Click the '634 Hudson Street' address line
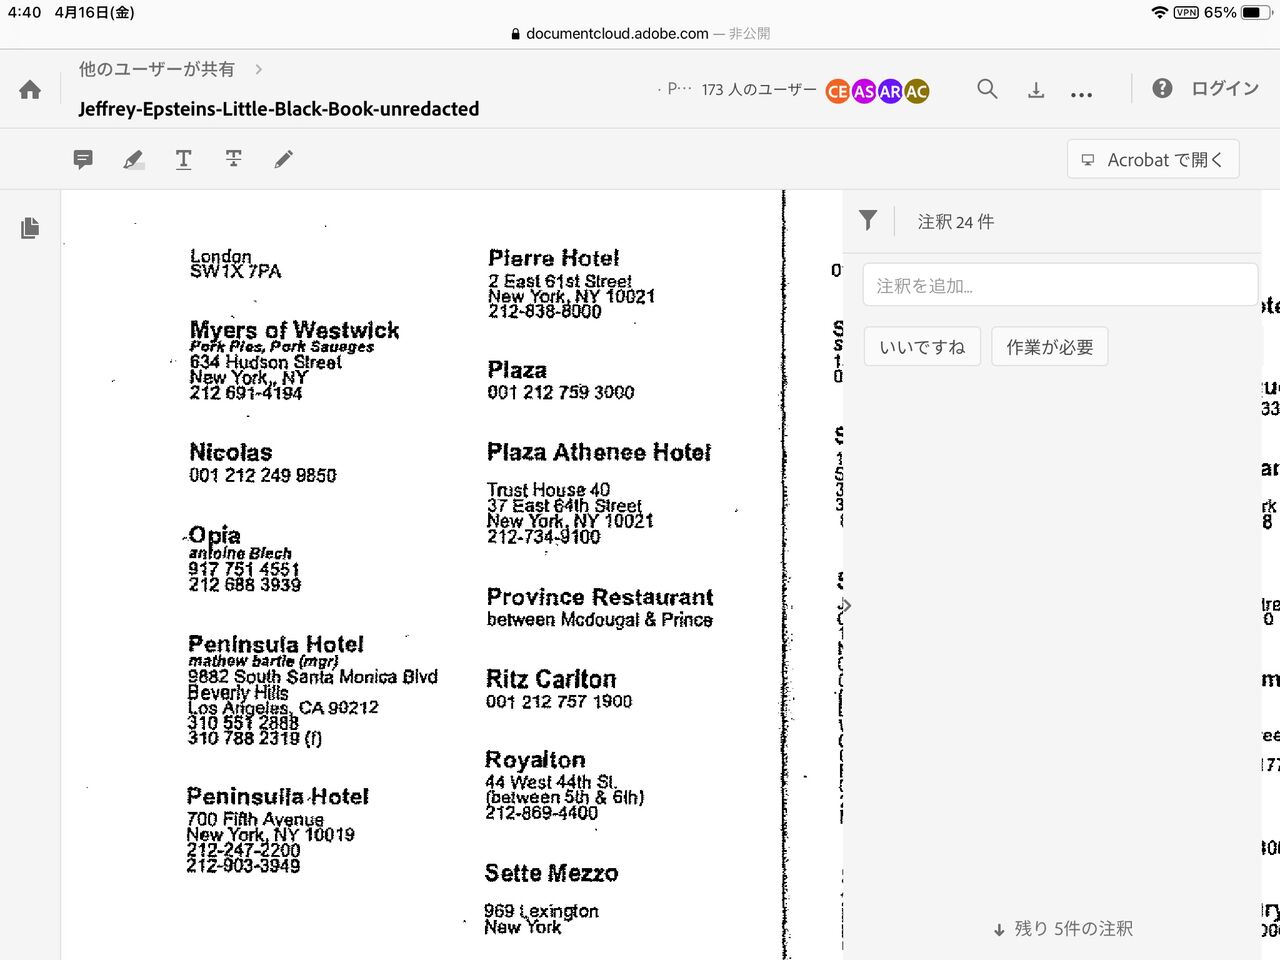The height and width of the screenshot is (960, 1280). pos(266,362)
